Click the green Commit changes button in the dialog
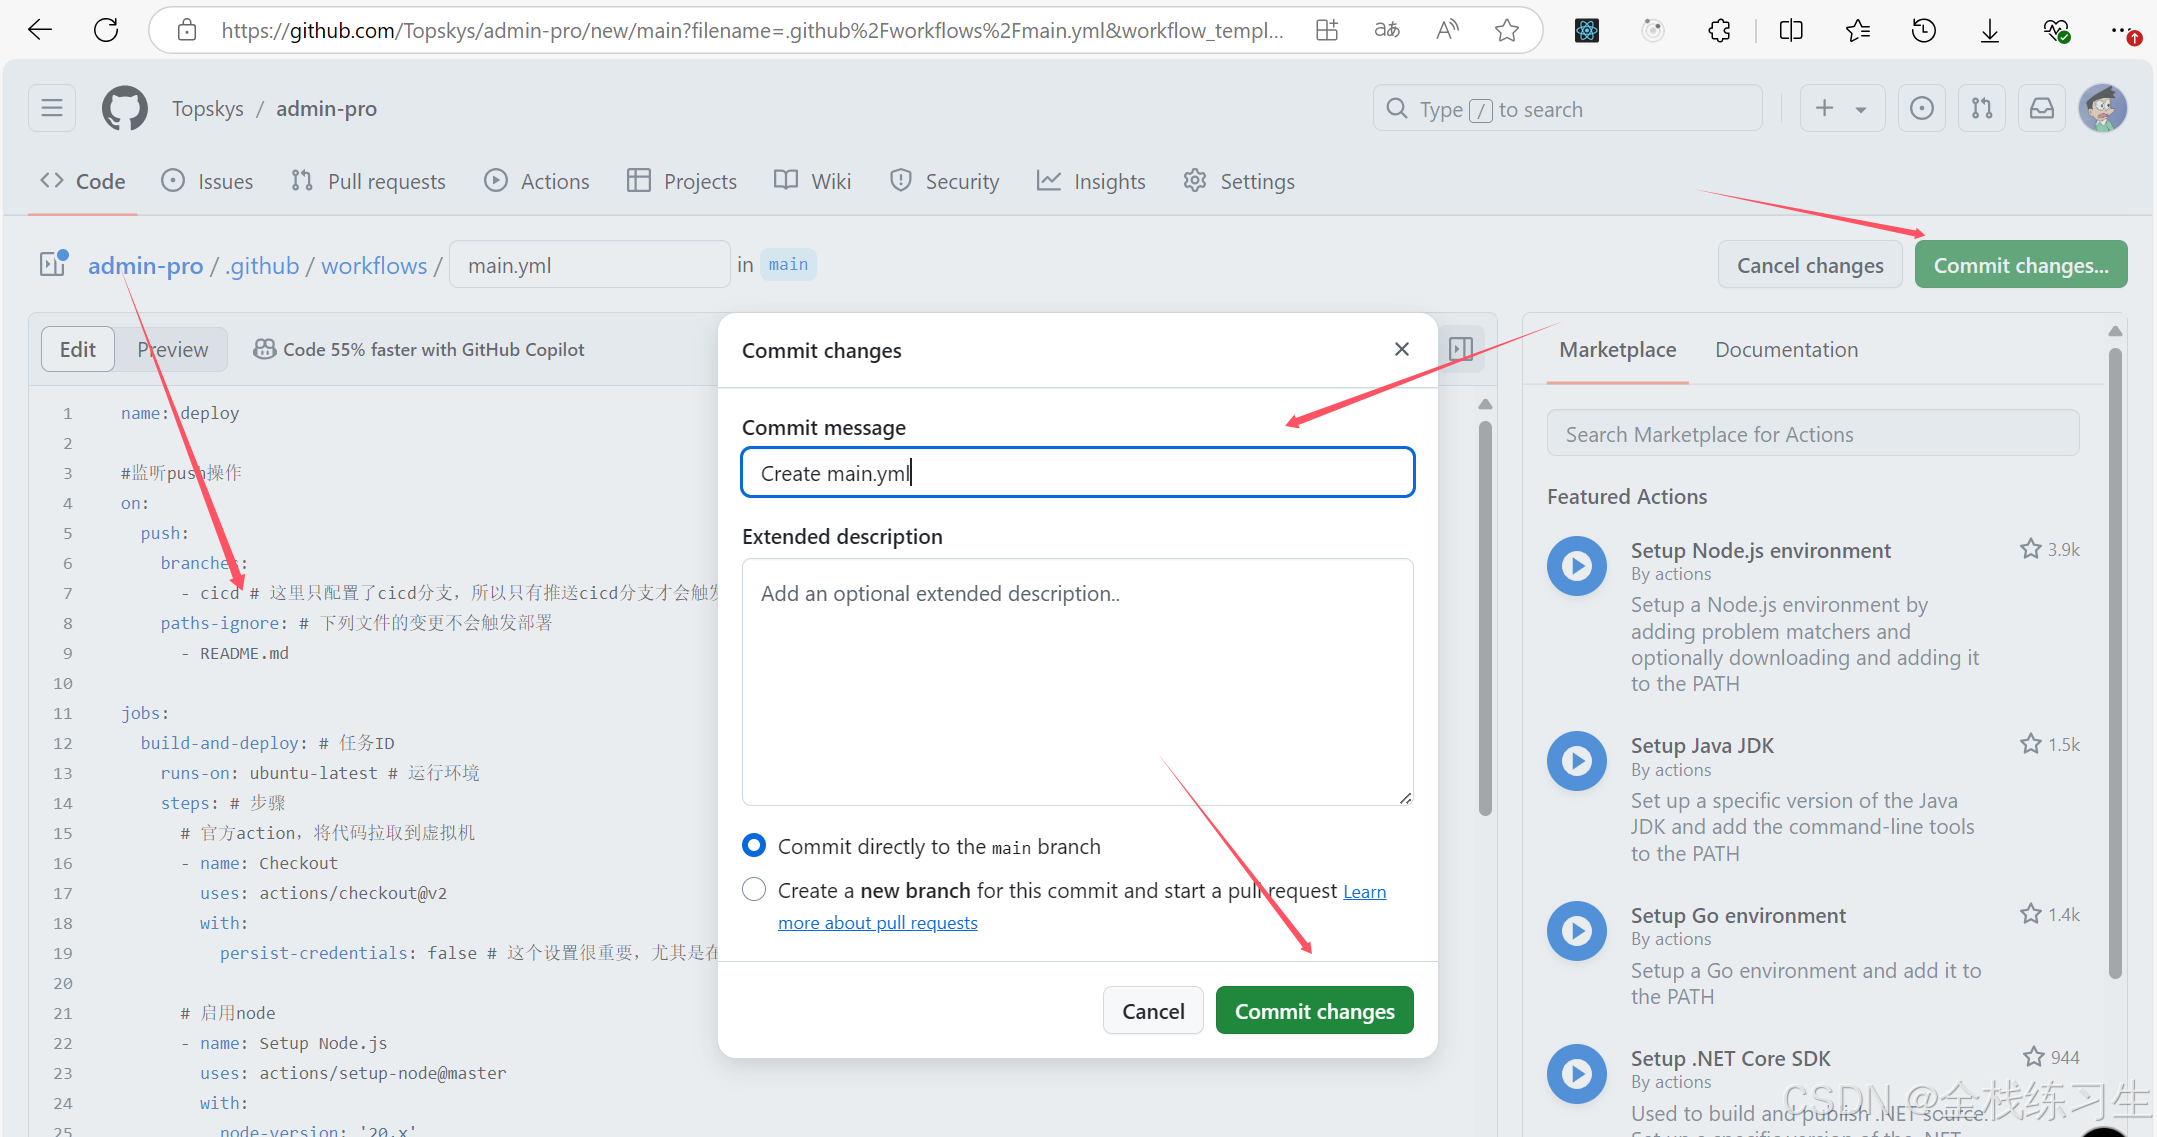 pyautogui.click(x=1314, y=1011)
